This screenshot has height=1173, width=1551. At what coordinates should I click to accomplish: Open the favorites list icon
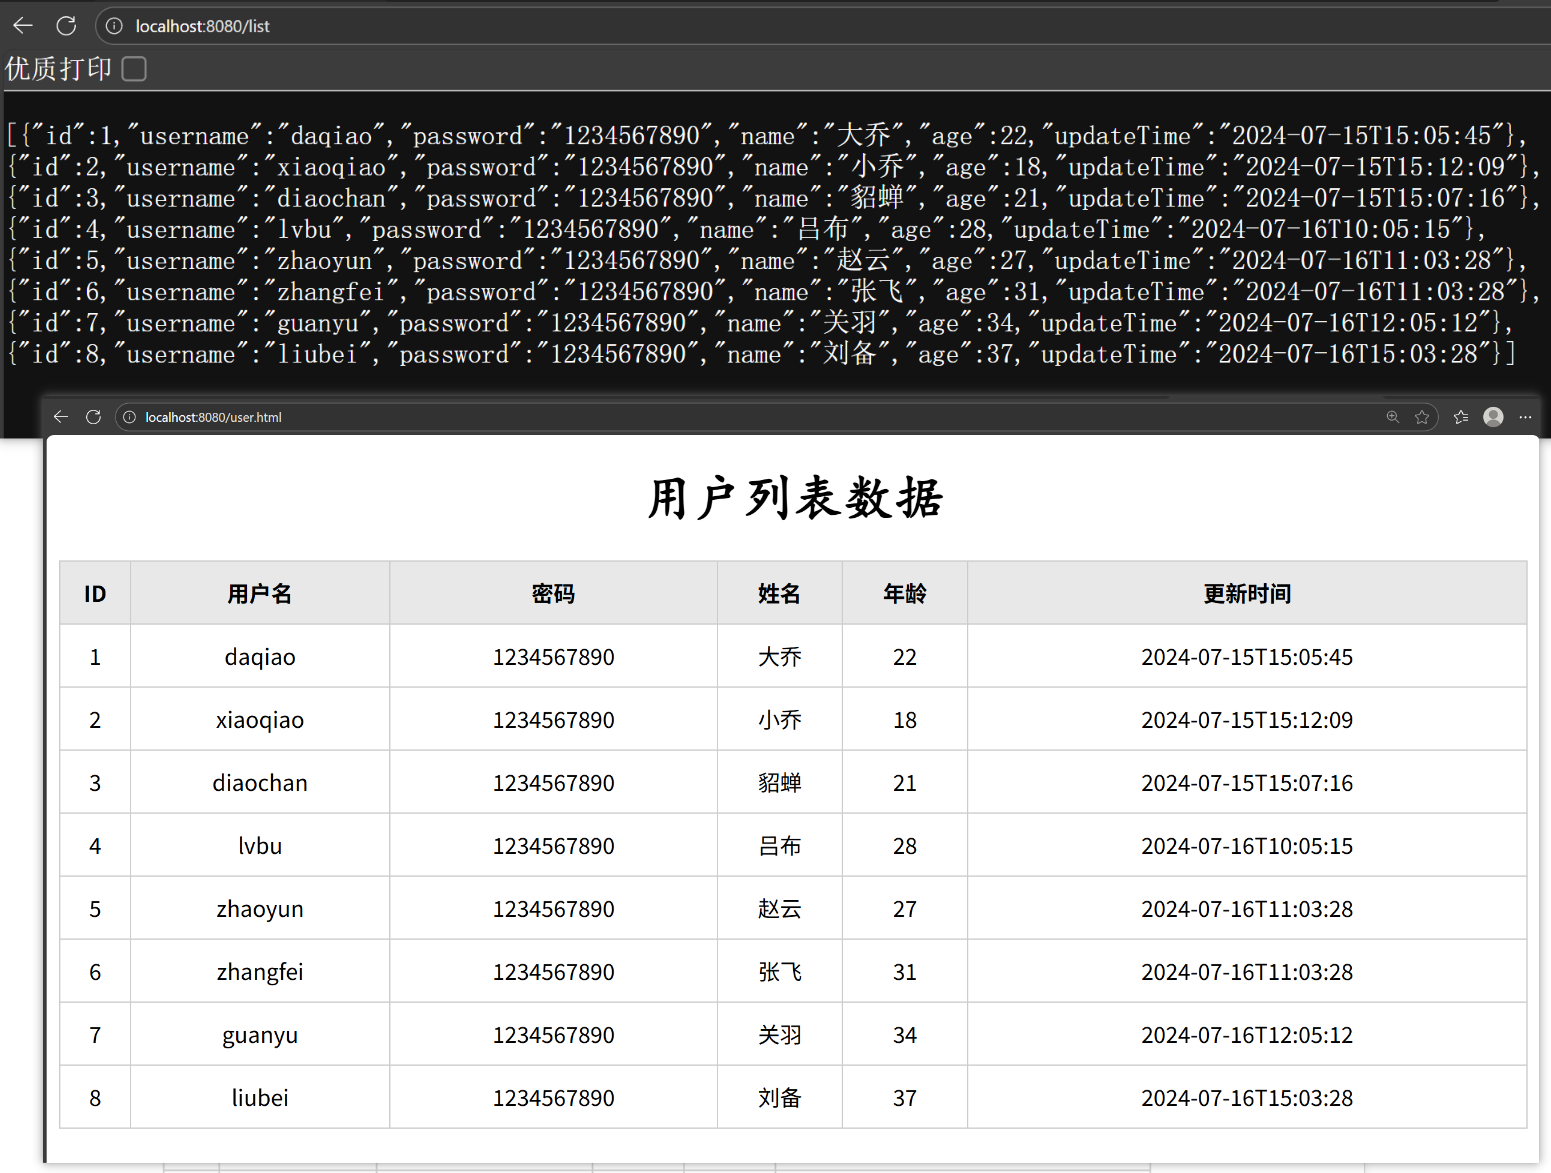(x=1461, y=417)
